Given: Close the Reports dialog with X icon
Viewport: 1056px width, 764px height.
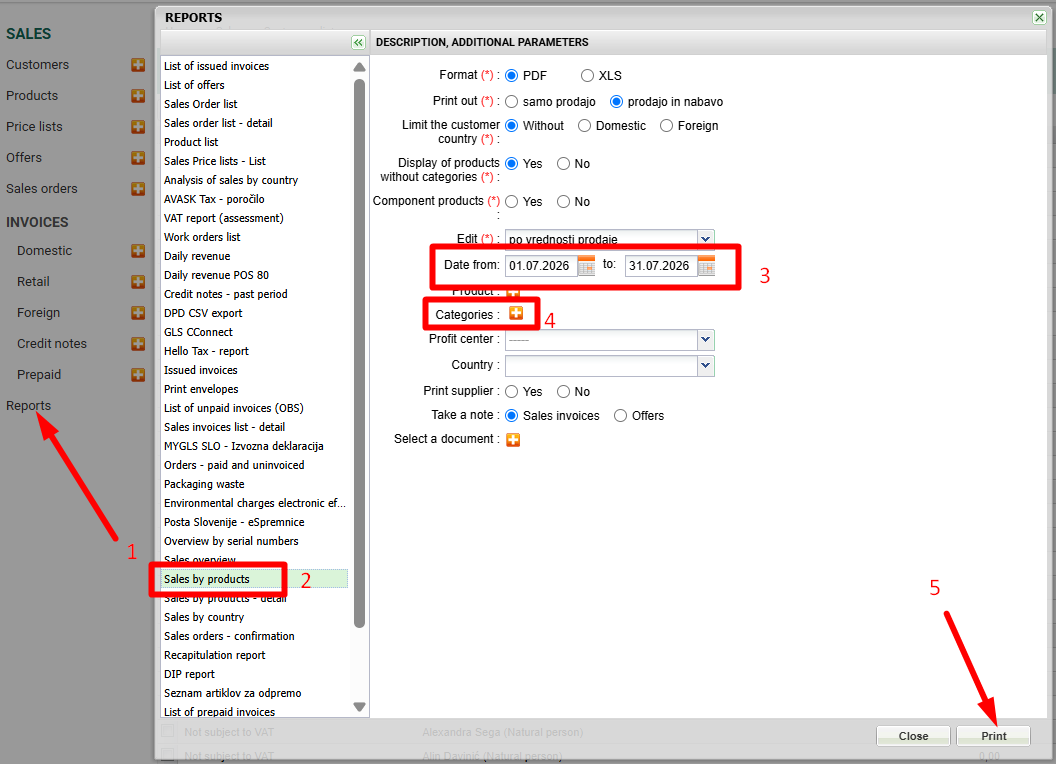Looking at the screenshot, I should click(x=1039, y=18).
